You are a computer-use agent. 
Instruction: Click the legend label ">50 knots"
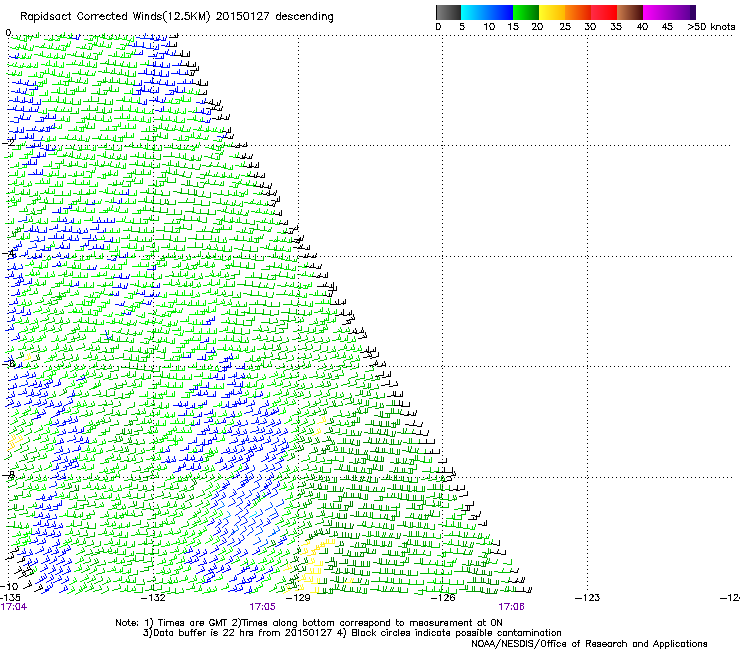click(711, 27)
